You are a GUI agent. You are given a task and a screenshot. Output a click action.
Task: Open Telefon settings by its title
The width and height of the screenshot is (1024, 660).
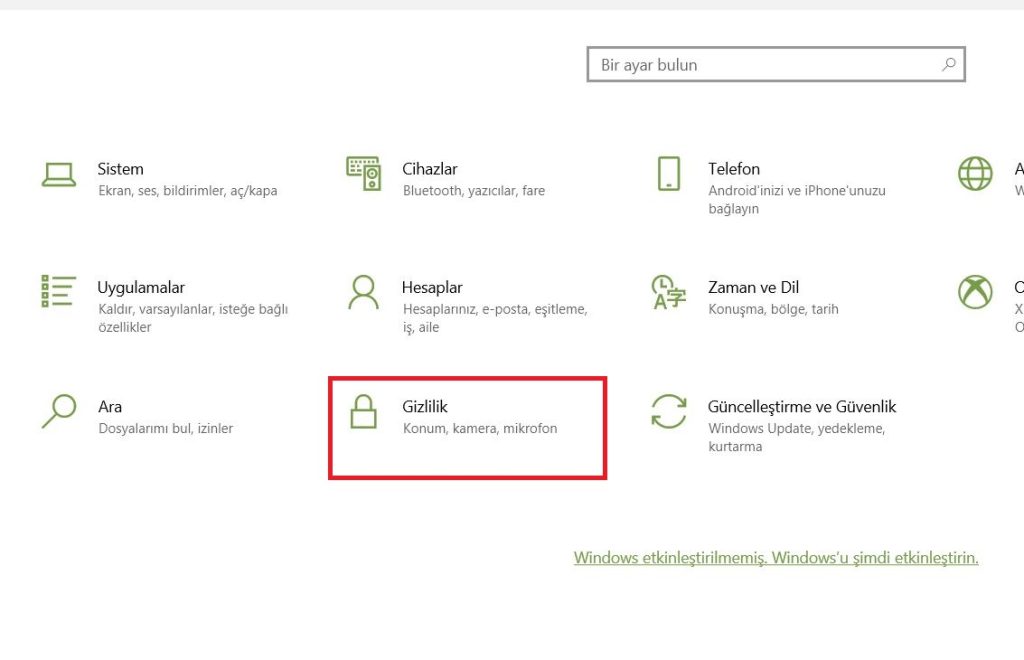coord(734,169)
